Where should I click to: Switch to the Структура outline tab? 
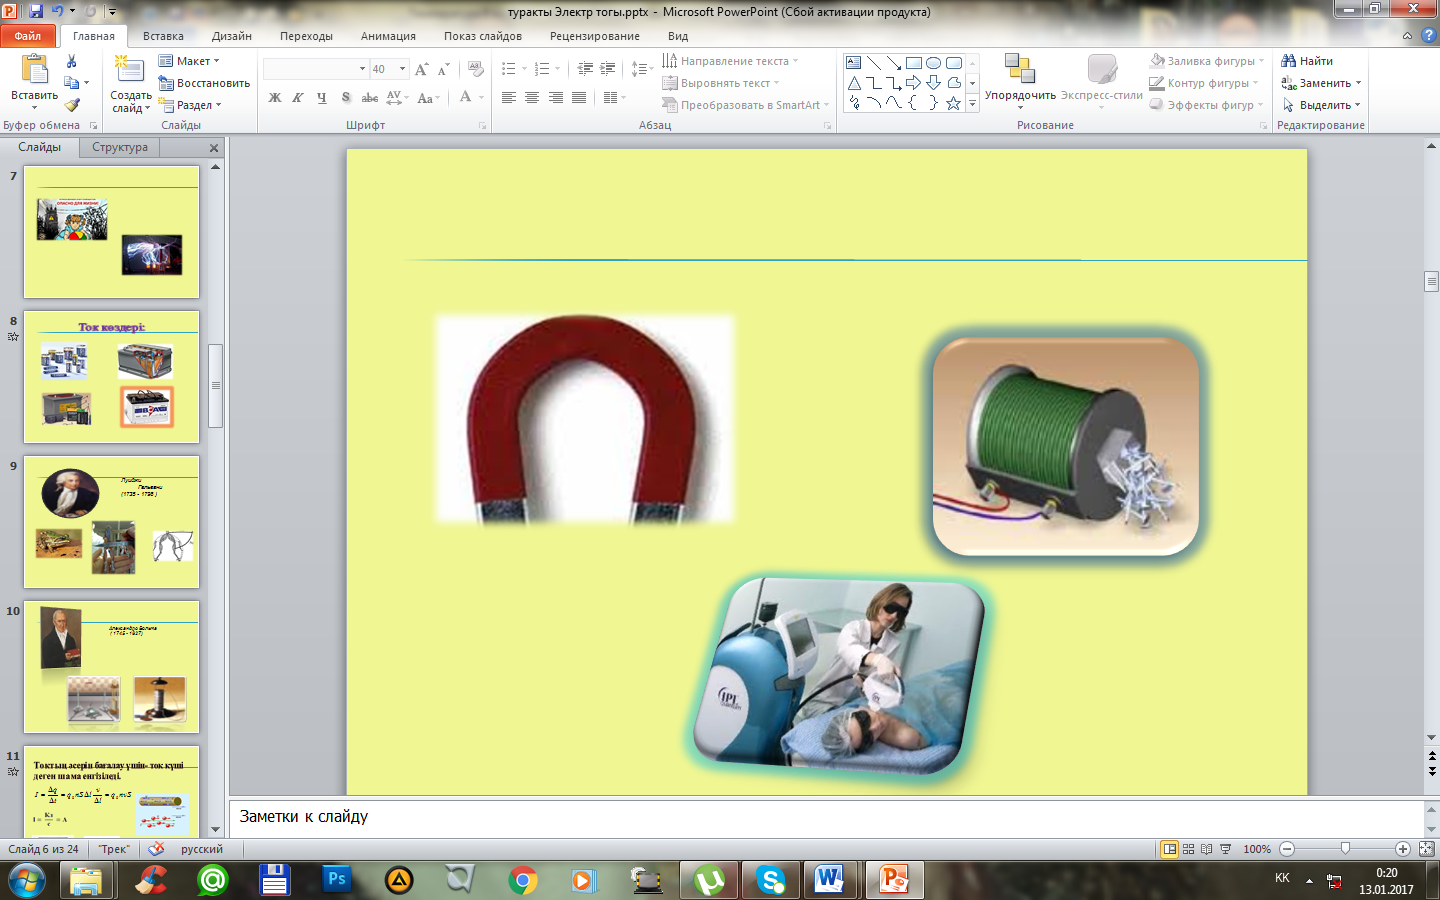120,147
